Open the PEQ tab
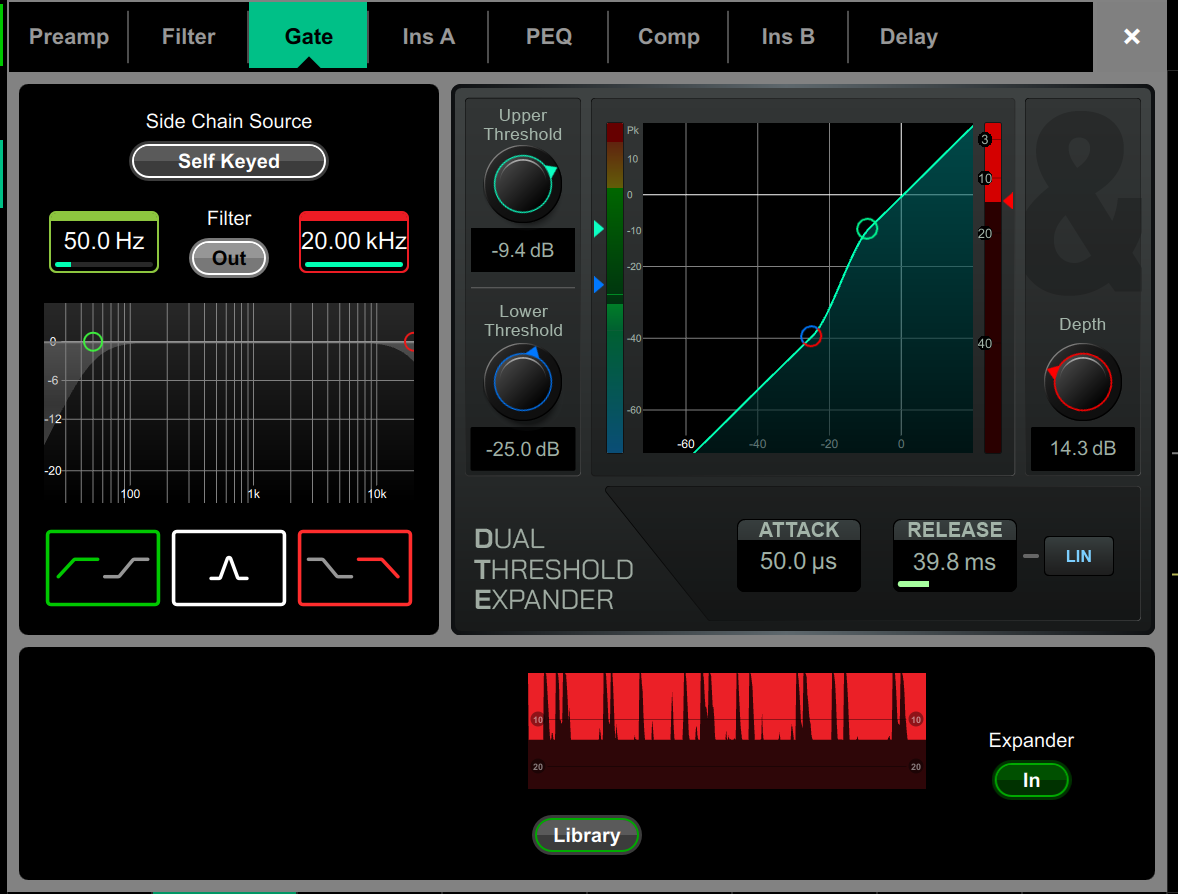Screen dimensions: 1178x894 coord(548,36)
